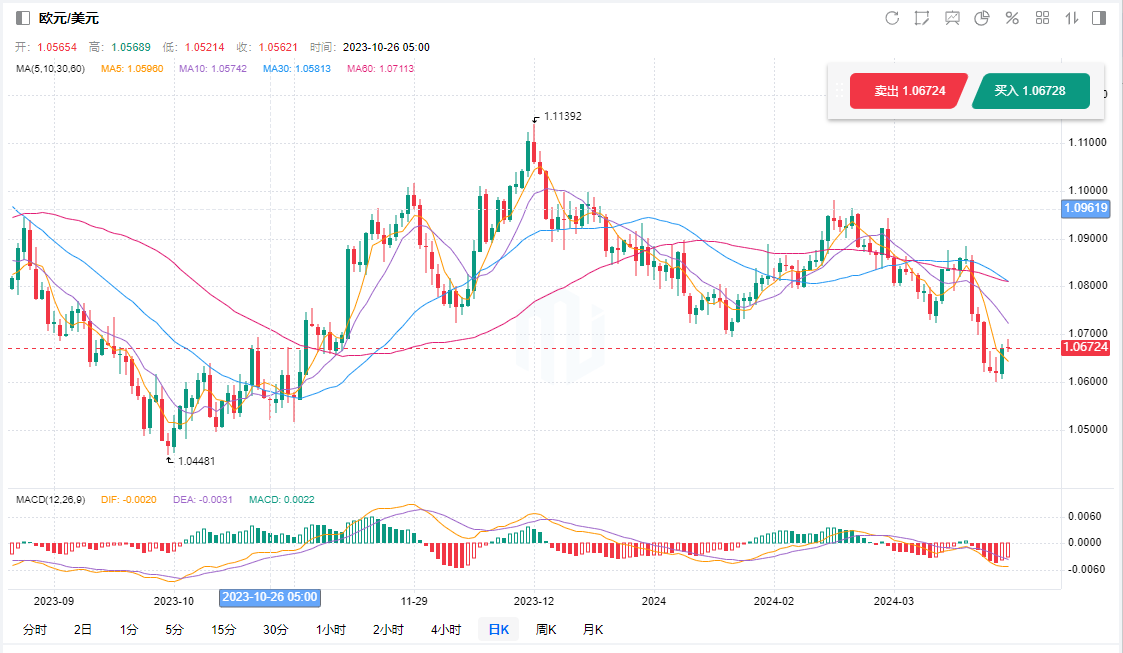This screenshot has height=653, width=1123.
Task: Open the four-square grid layout icon
Action: pyautogui.click(x=1042, y=18)
